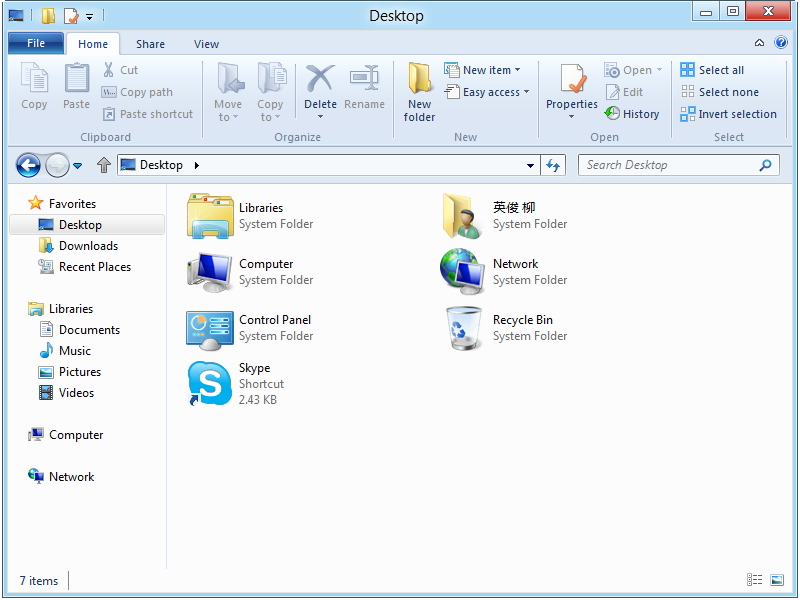Click the Rename icon in Organize
Viewport: 800px width, 600px height.
click(364, 79)
